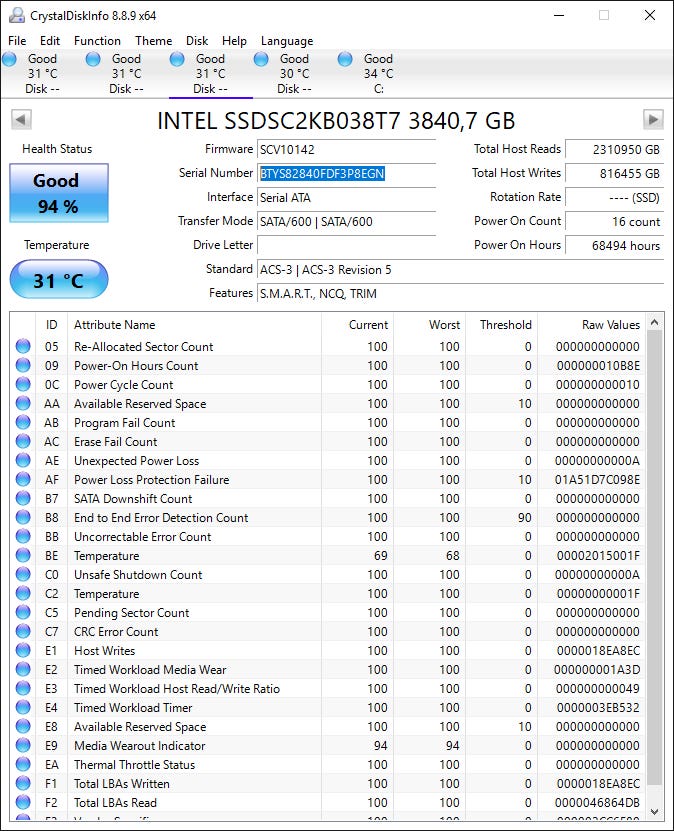Screen dimensions: 674x831
Task: Open the Language menu
Action: [x=287, y=41]
